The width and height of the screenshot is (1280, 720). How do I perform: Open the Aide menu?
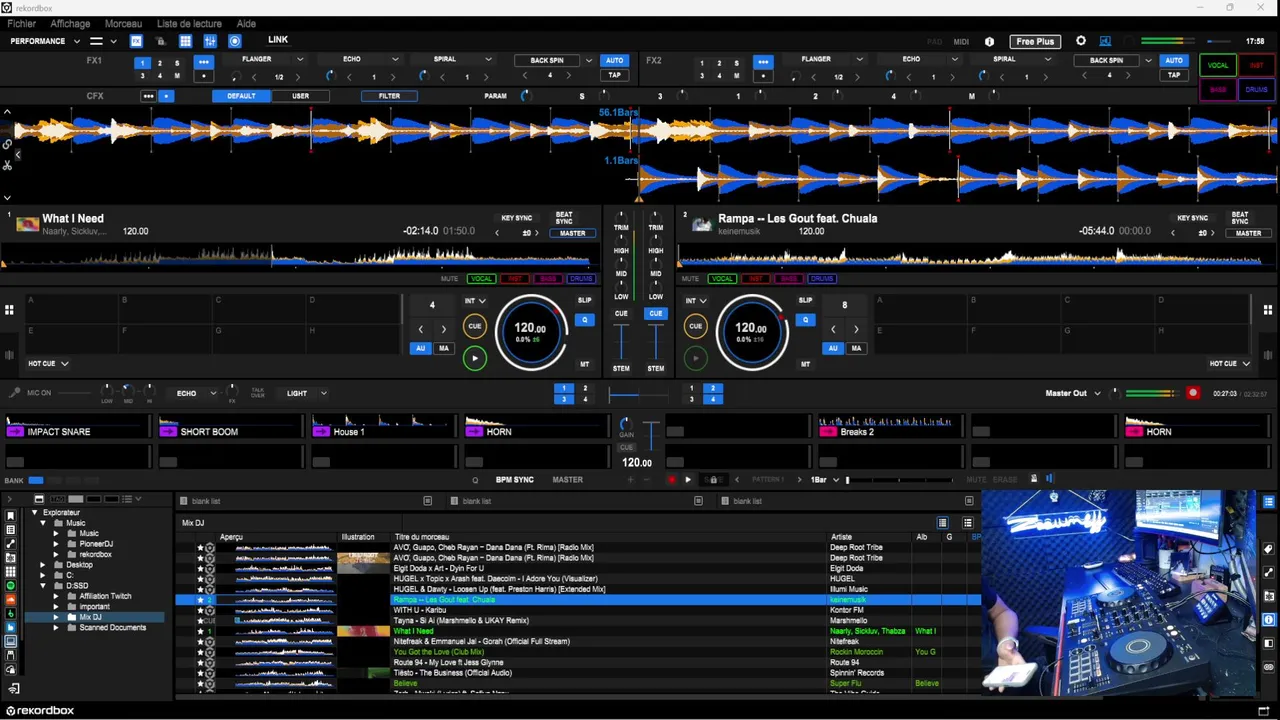tap(246, 23)
